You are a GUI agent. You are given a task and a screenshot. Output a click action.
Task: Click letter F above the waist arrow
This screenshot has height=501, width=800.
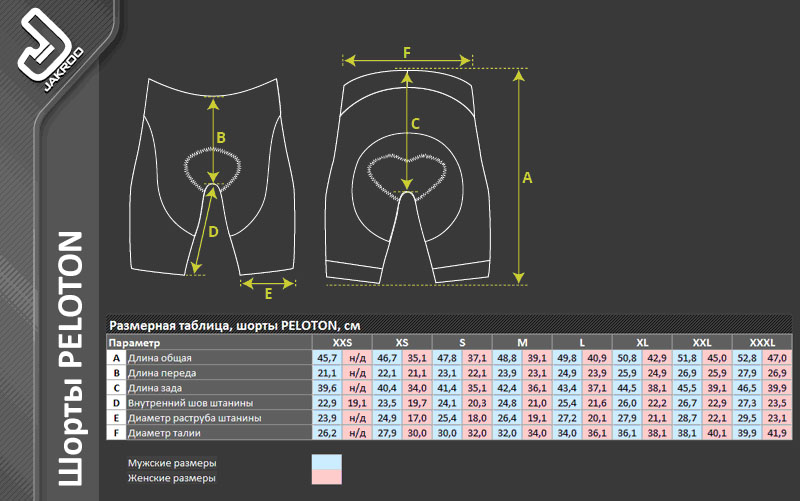[x=407, y=53]
